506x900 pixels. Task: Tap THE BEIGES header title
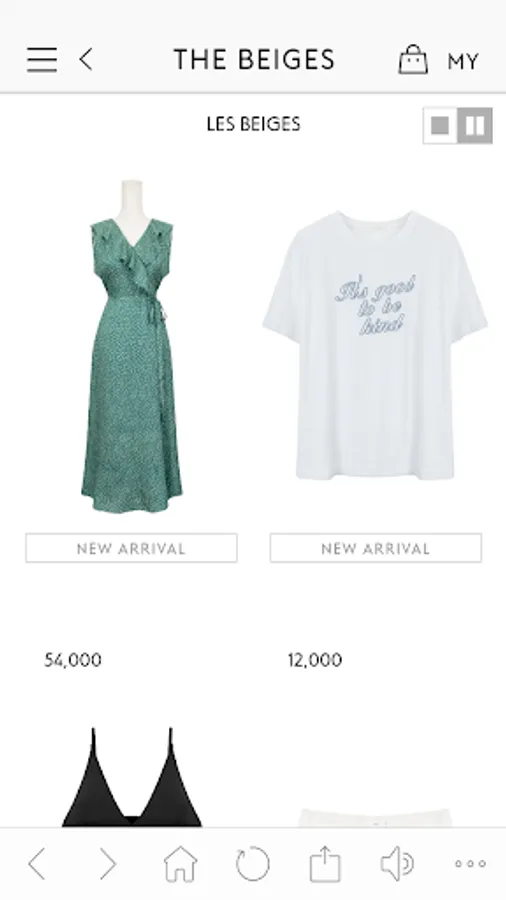tap(254, 60)
